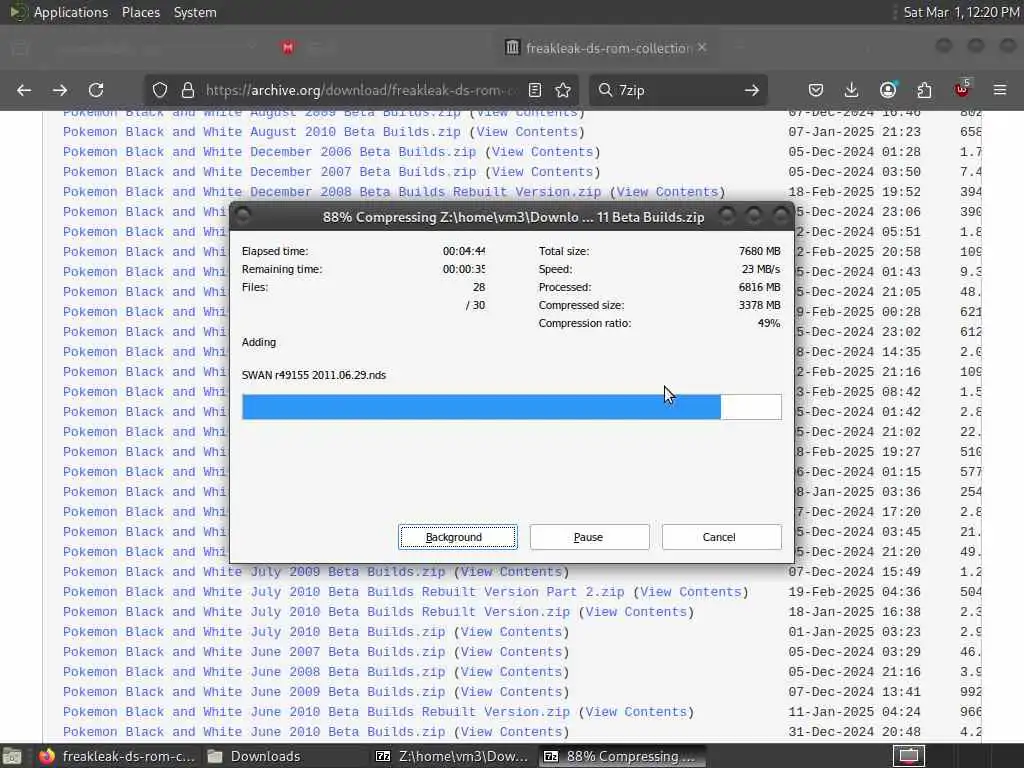Open December 2006 Beta Builds.zip link
Image resolution: width=1024 pixels, height=768 pixels.
tap(270, 152)
